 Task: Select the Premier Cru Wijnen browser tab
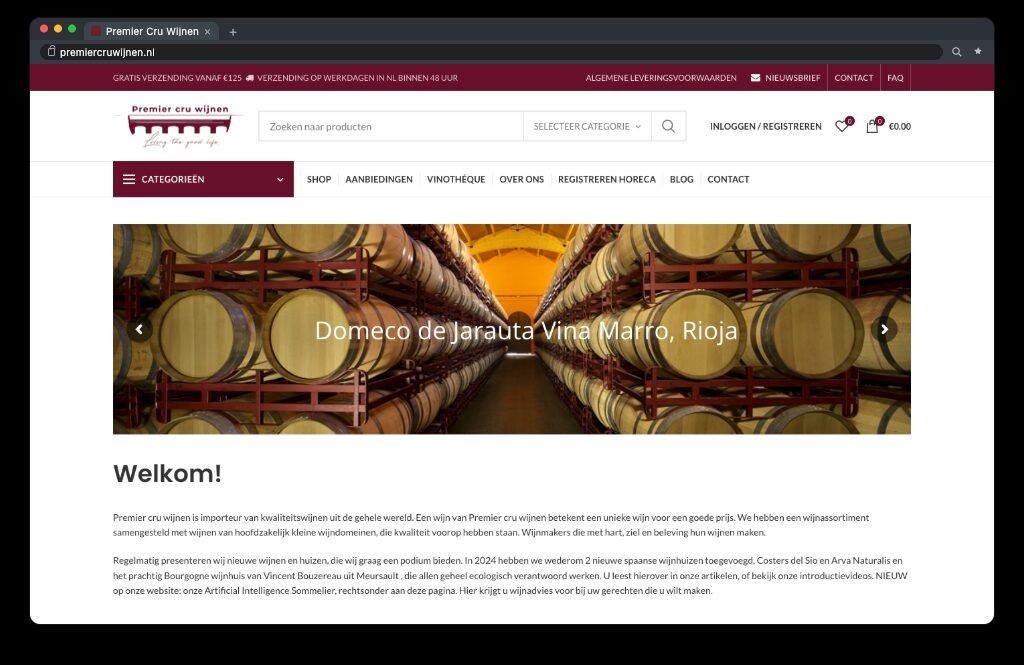point(152,31)
